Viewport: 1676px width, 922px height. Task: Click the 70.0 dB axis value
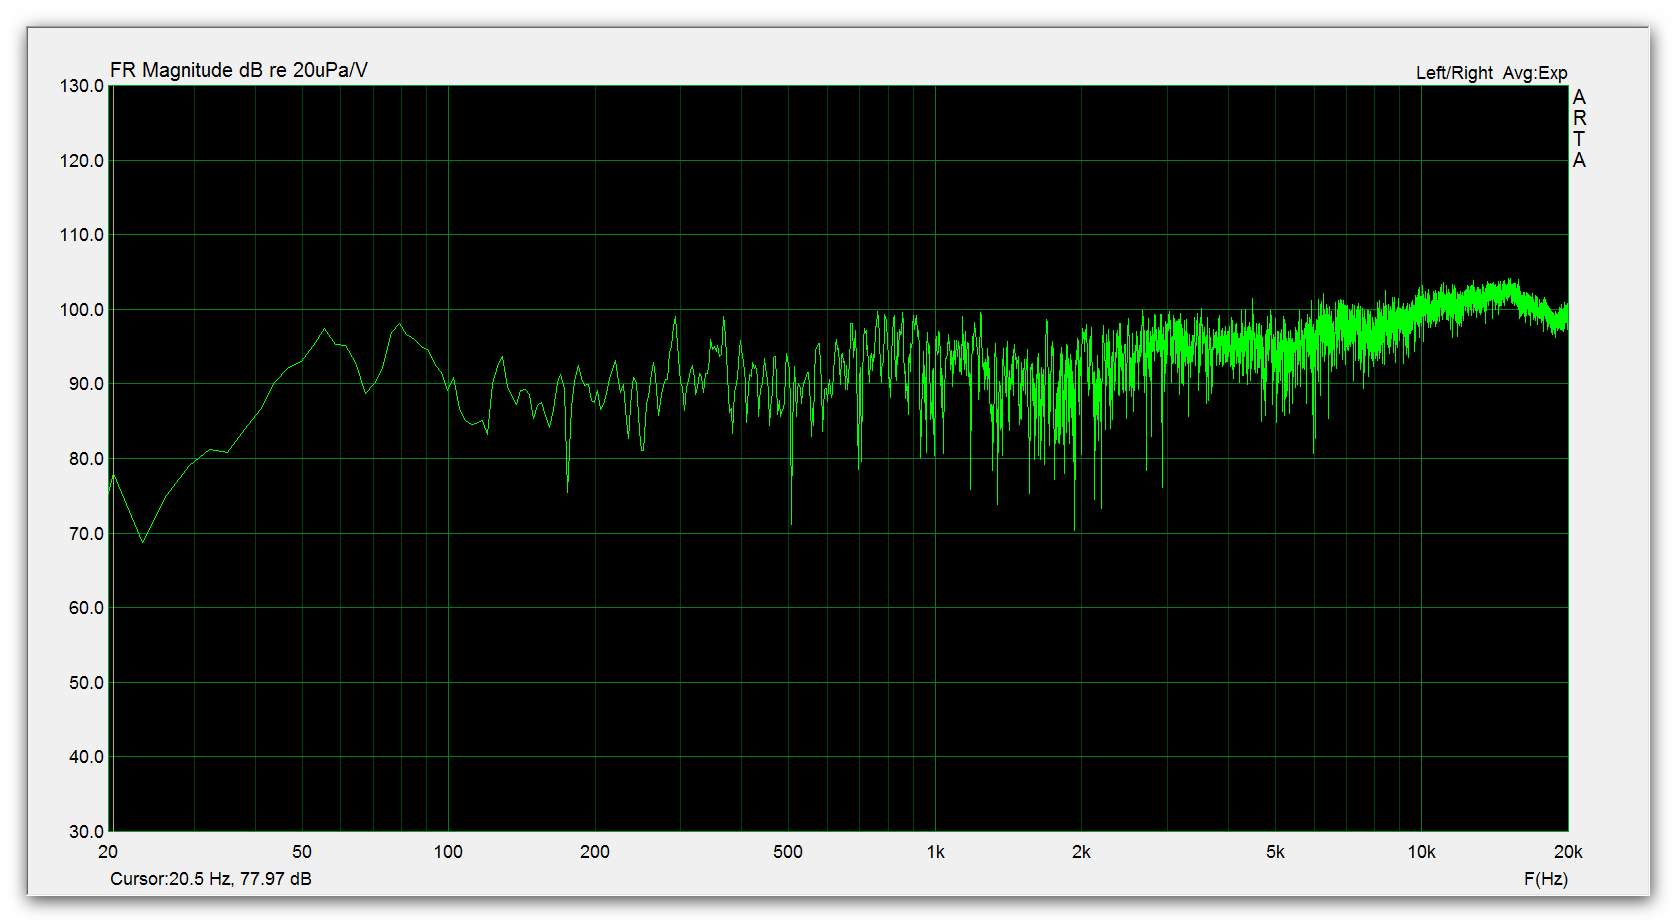[86, 534]
